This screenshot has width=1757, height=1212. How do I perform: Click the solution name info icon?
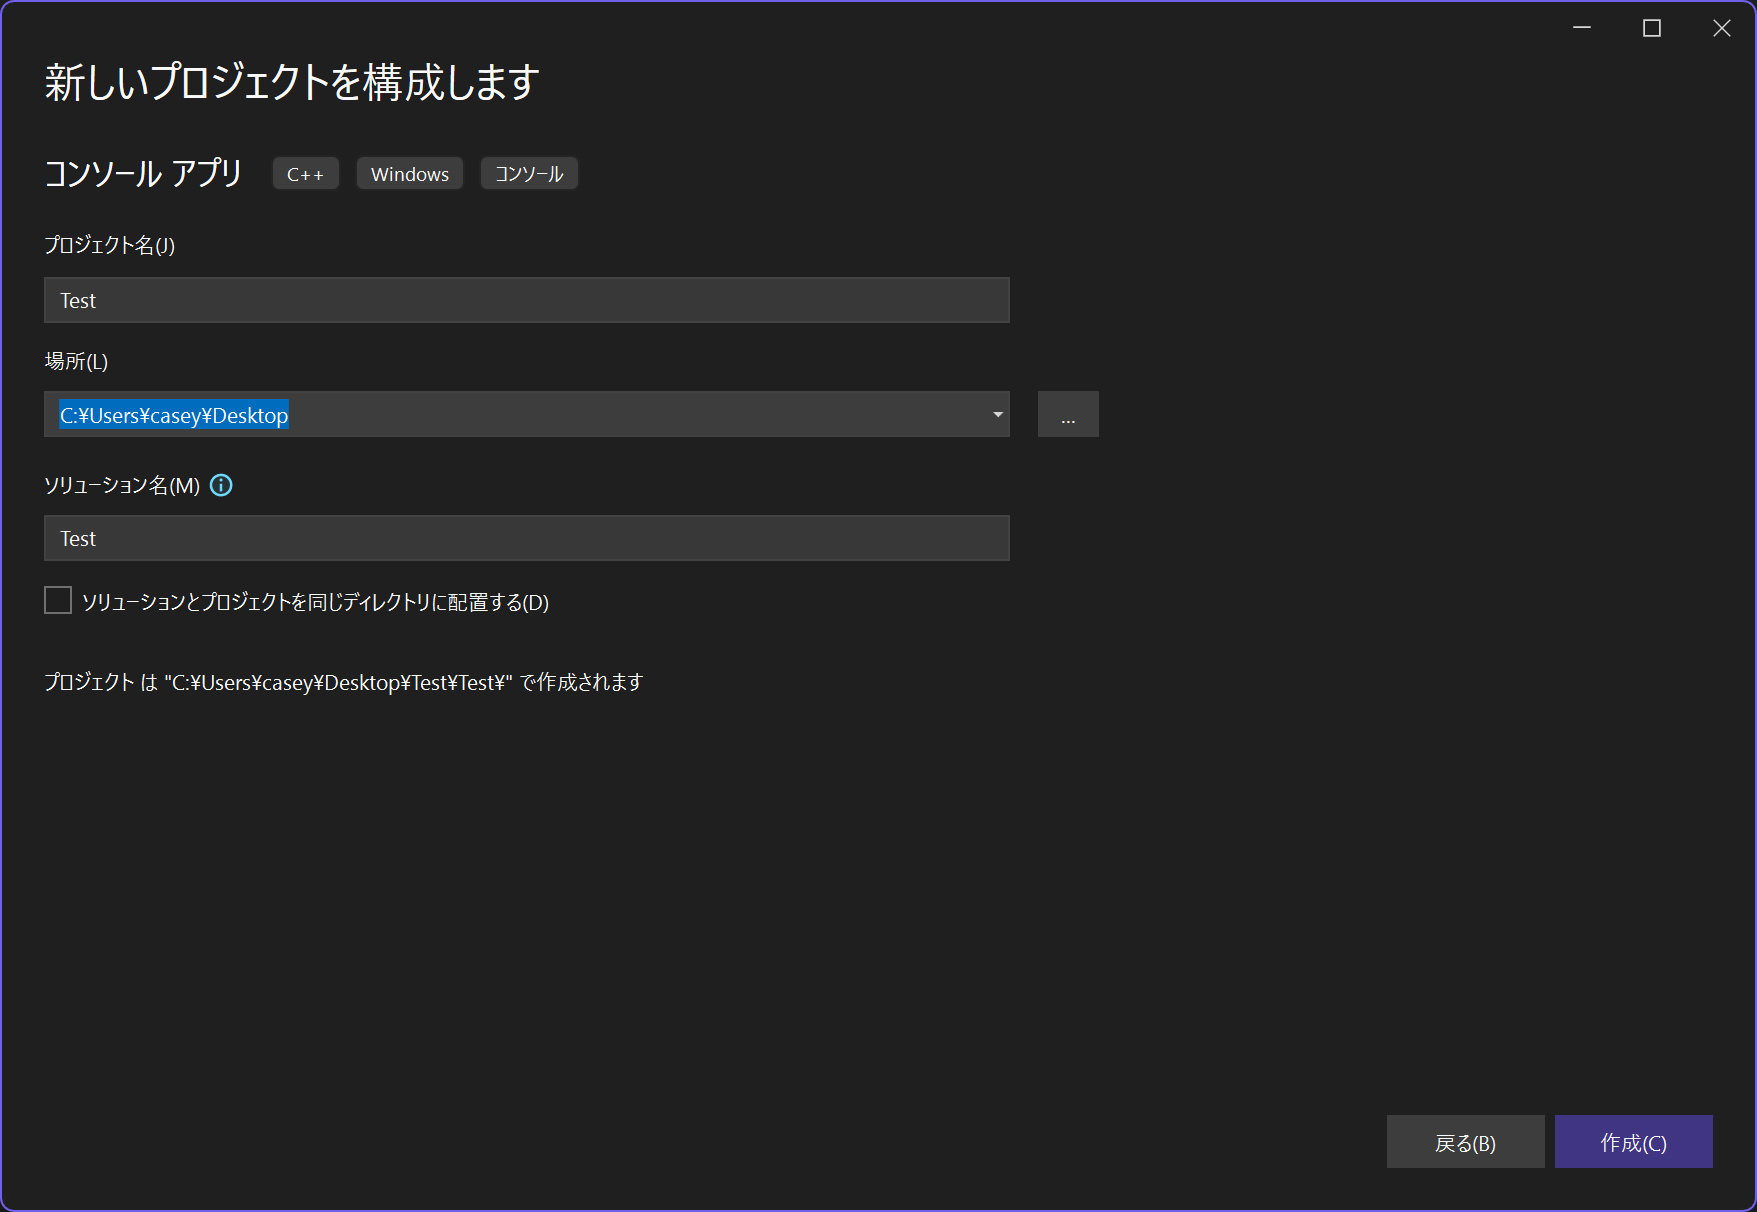[x=221, y=485]
